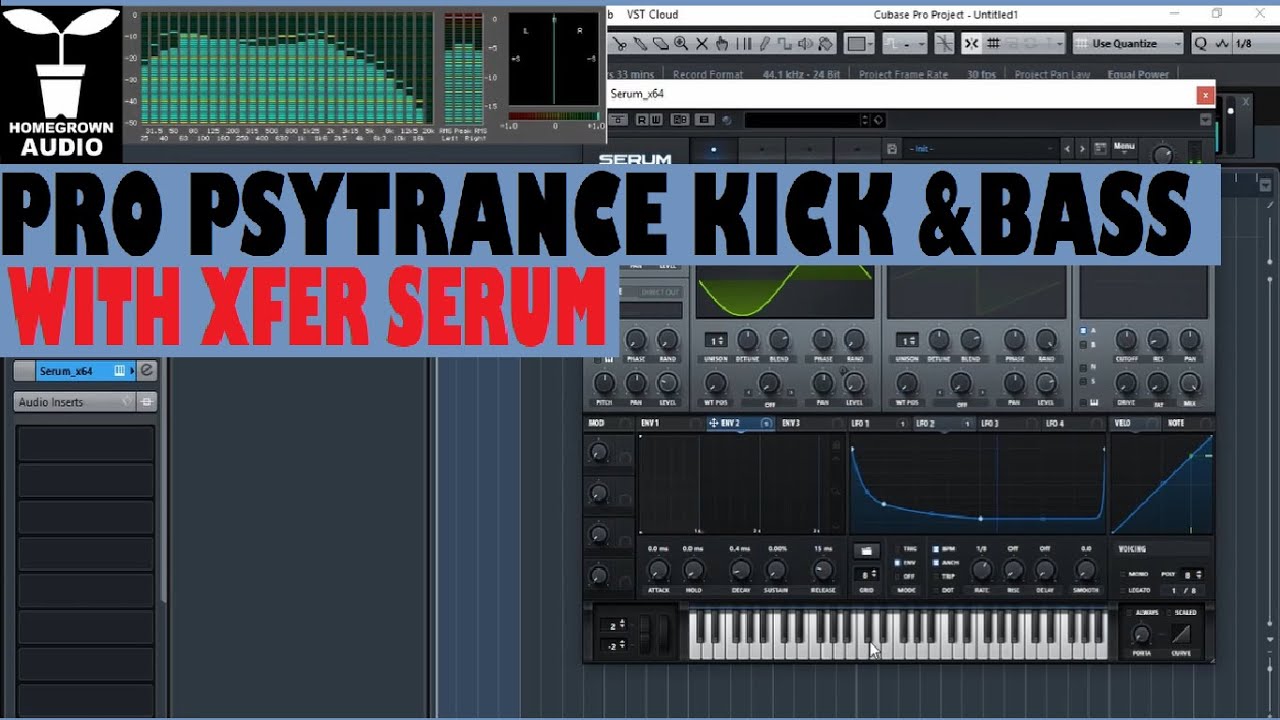This screenshot has width=1280, height=720.
Task: Toggle the Snap on/off icon
Action: 971,43
